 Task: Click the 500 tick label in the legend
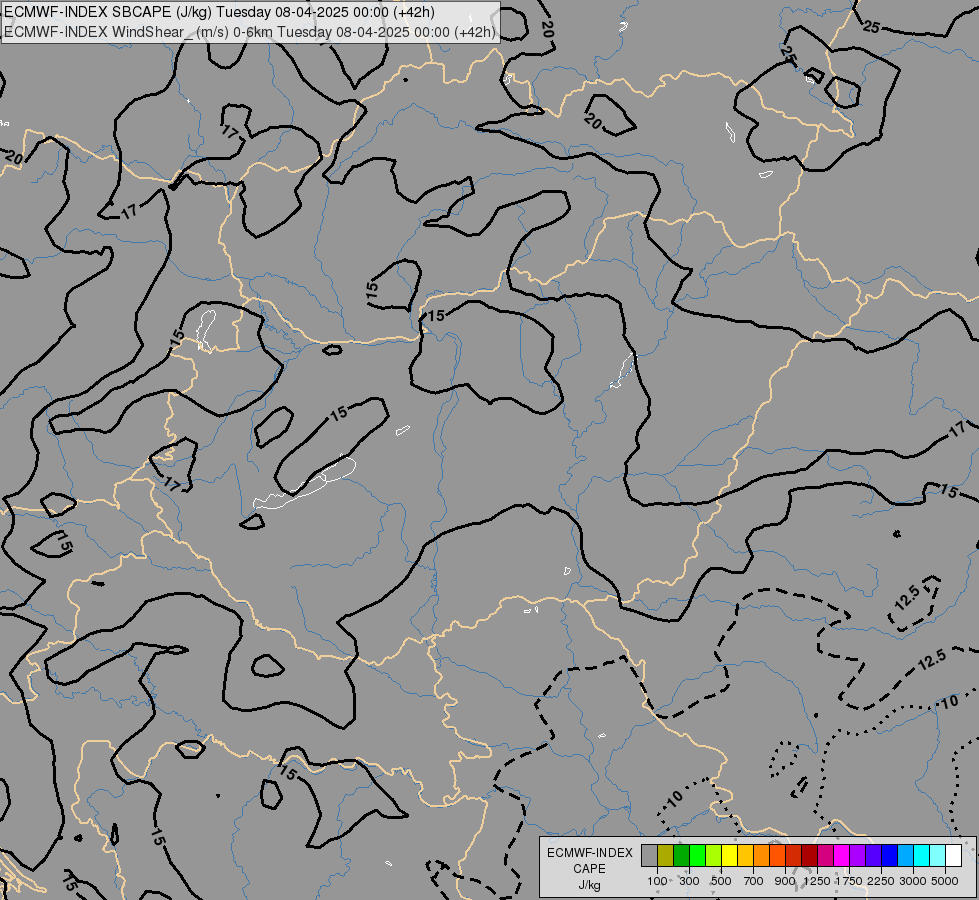coord(721,881)
